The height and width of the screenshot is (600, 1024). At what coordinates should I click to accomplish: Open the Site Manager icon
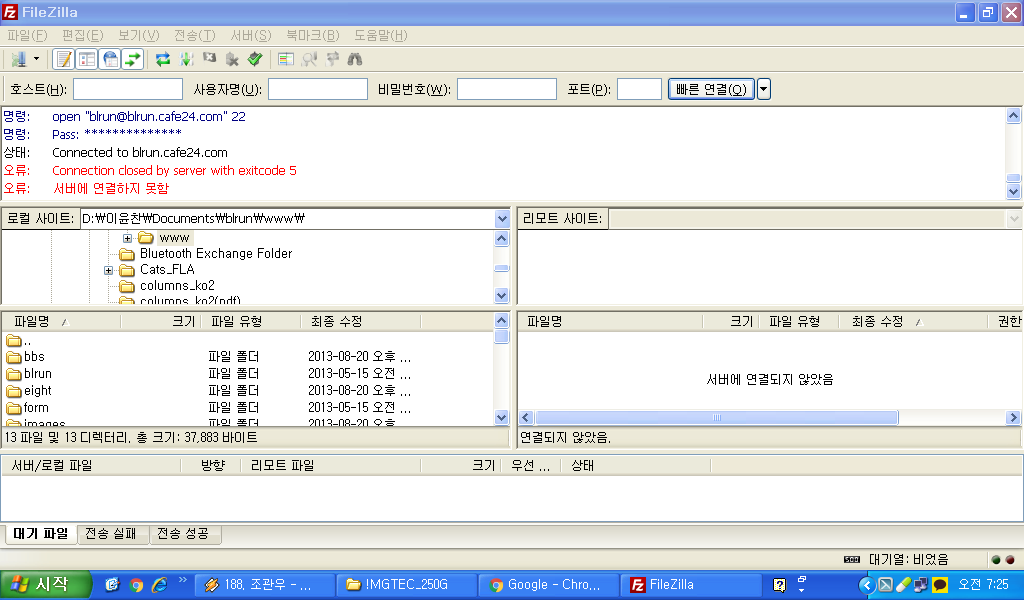coord(18,59)
